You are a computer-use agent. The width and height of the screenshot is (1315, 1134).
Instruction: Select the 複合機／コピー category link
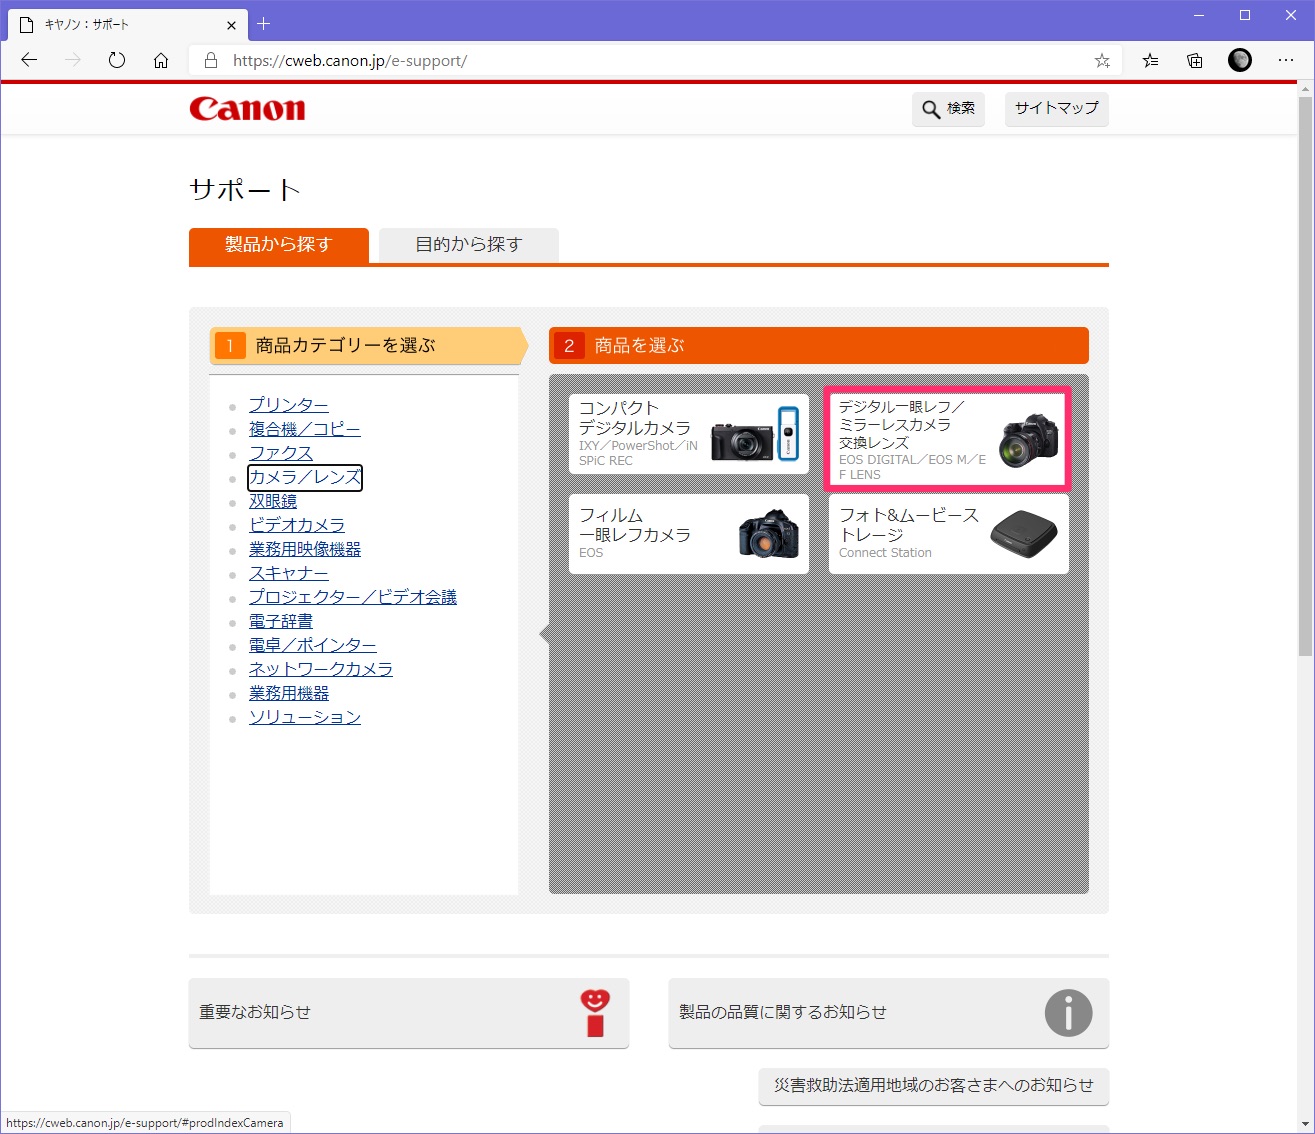click(305, 429)
